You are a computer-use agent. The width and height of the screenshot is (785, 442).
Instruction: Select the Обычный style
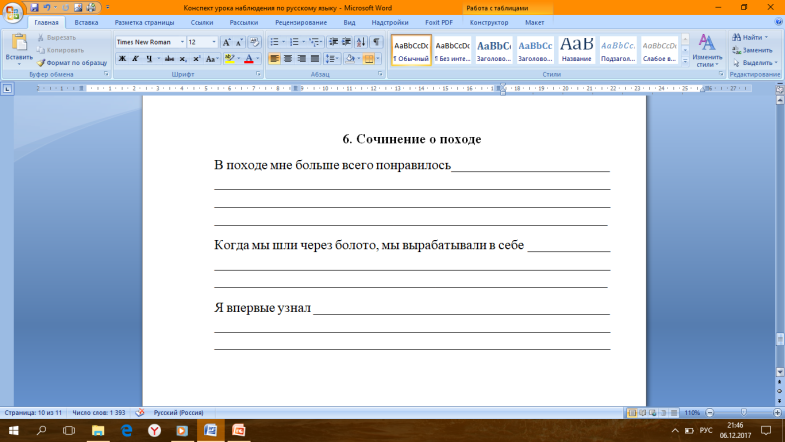(x=411, y=50)
